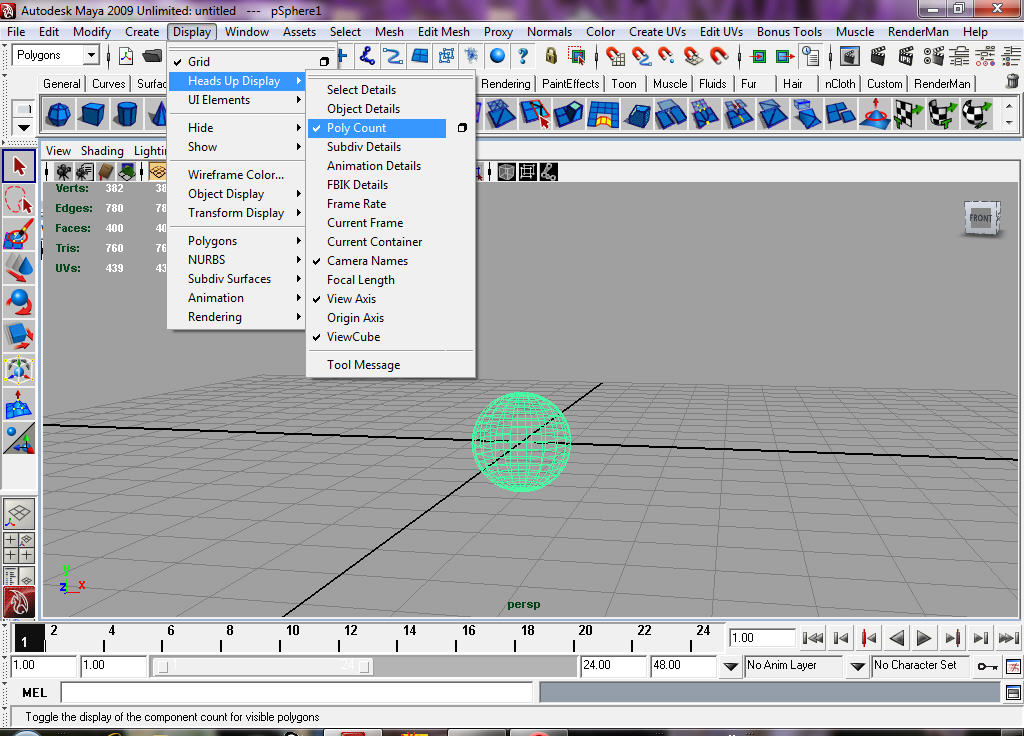Click Wireframe Color... in Display menu

pos(237,175)
